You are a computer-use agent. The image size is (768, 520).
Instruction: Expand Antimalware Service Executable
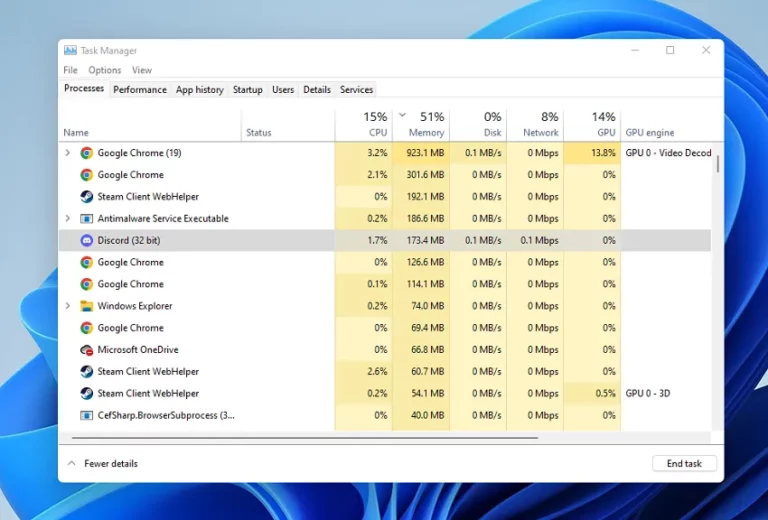click(68, 218)
